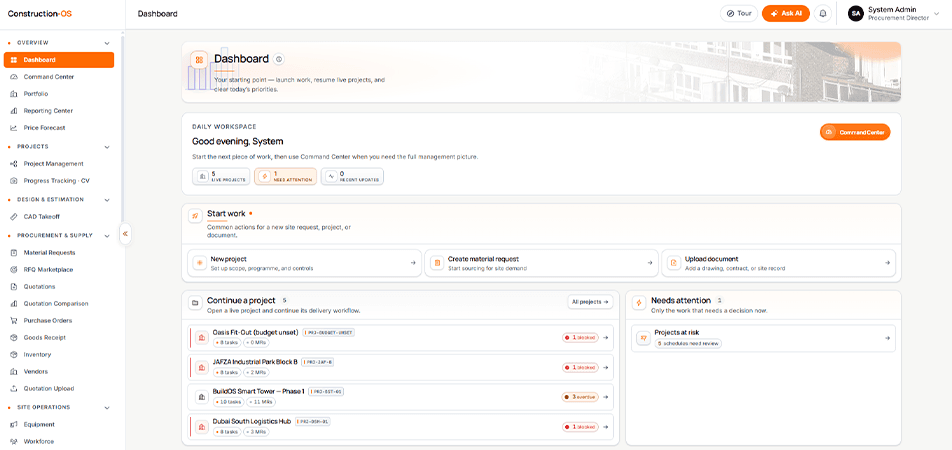Screen dimensions: 952x450
Task: Click the Projects at risk icon
Action: point(644,338)
